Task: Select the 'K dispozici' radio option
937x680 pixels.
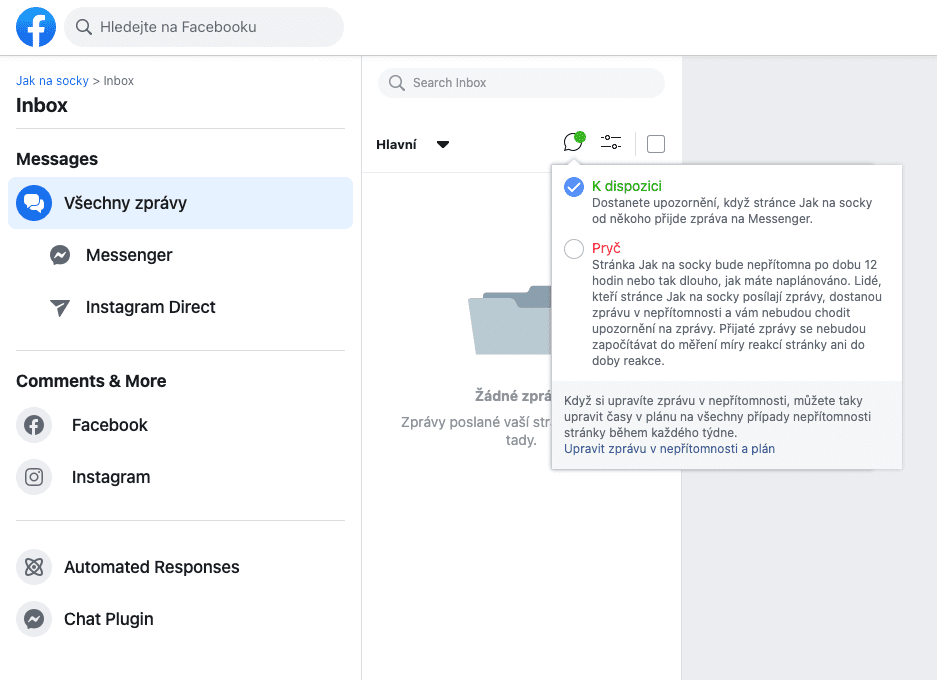Action: 574,187
